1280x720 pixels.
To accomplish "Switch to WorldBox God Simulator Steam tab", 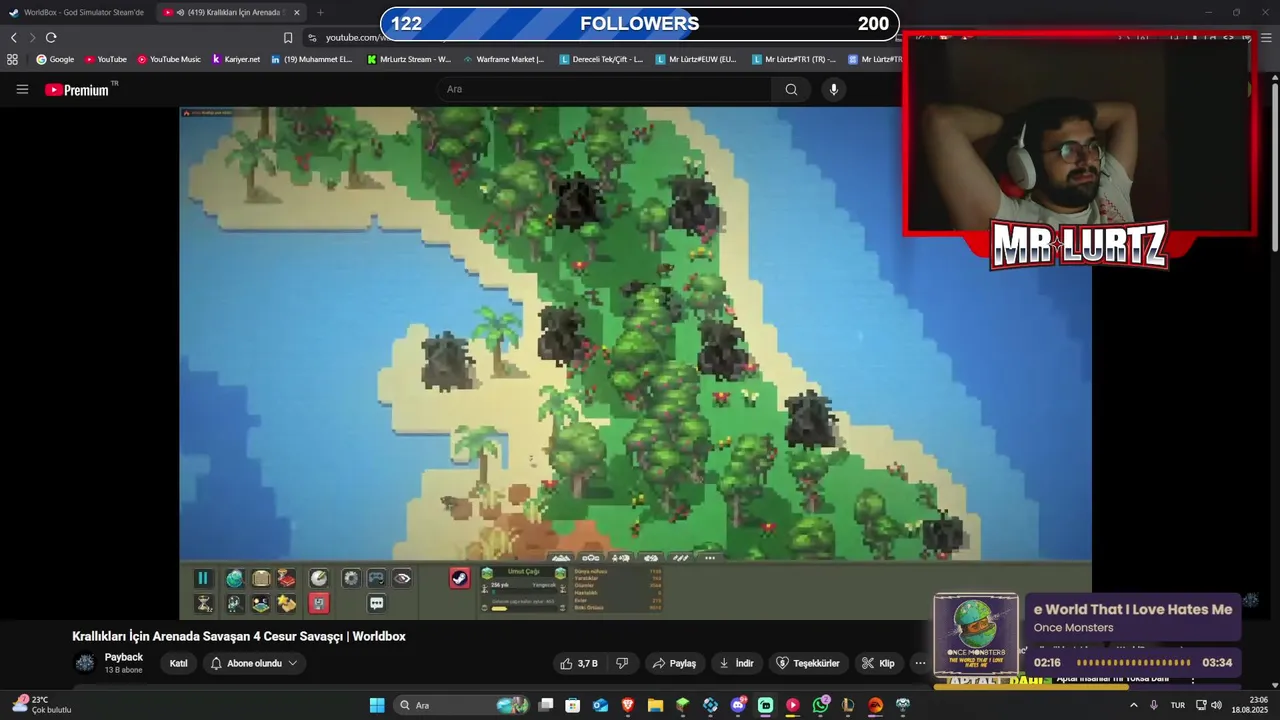I will (77, 12).
